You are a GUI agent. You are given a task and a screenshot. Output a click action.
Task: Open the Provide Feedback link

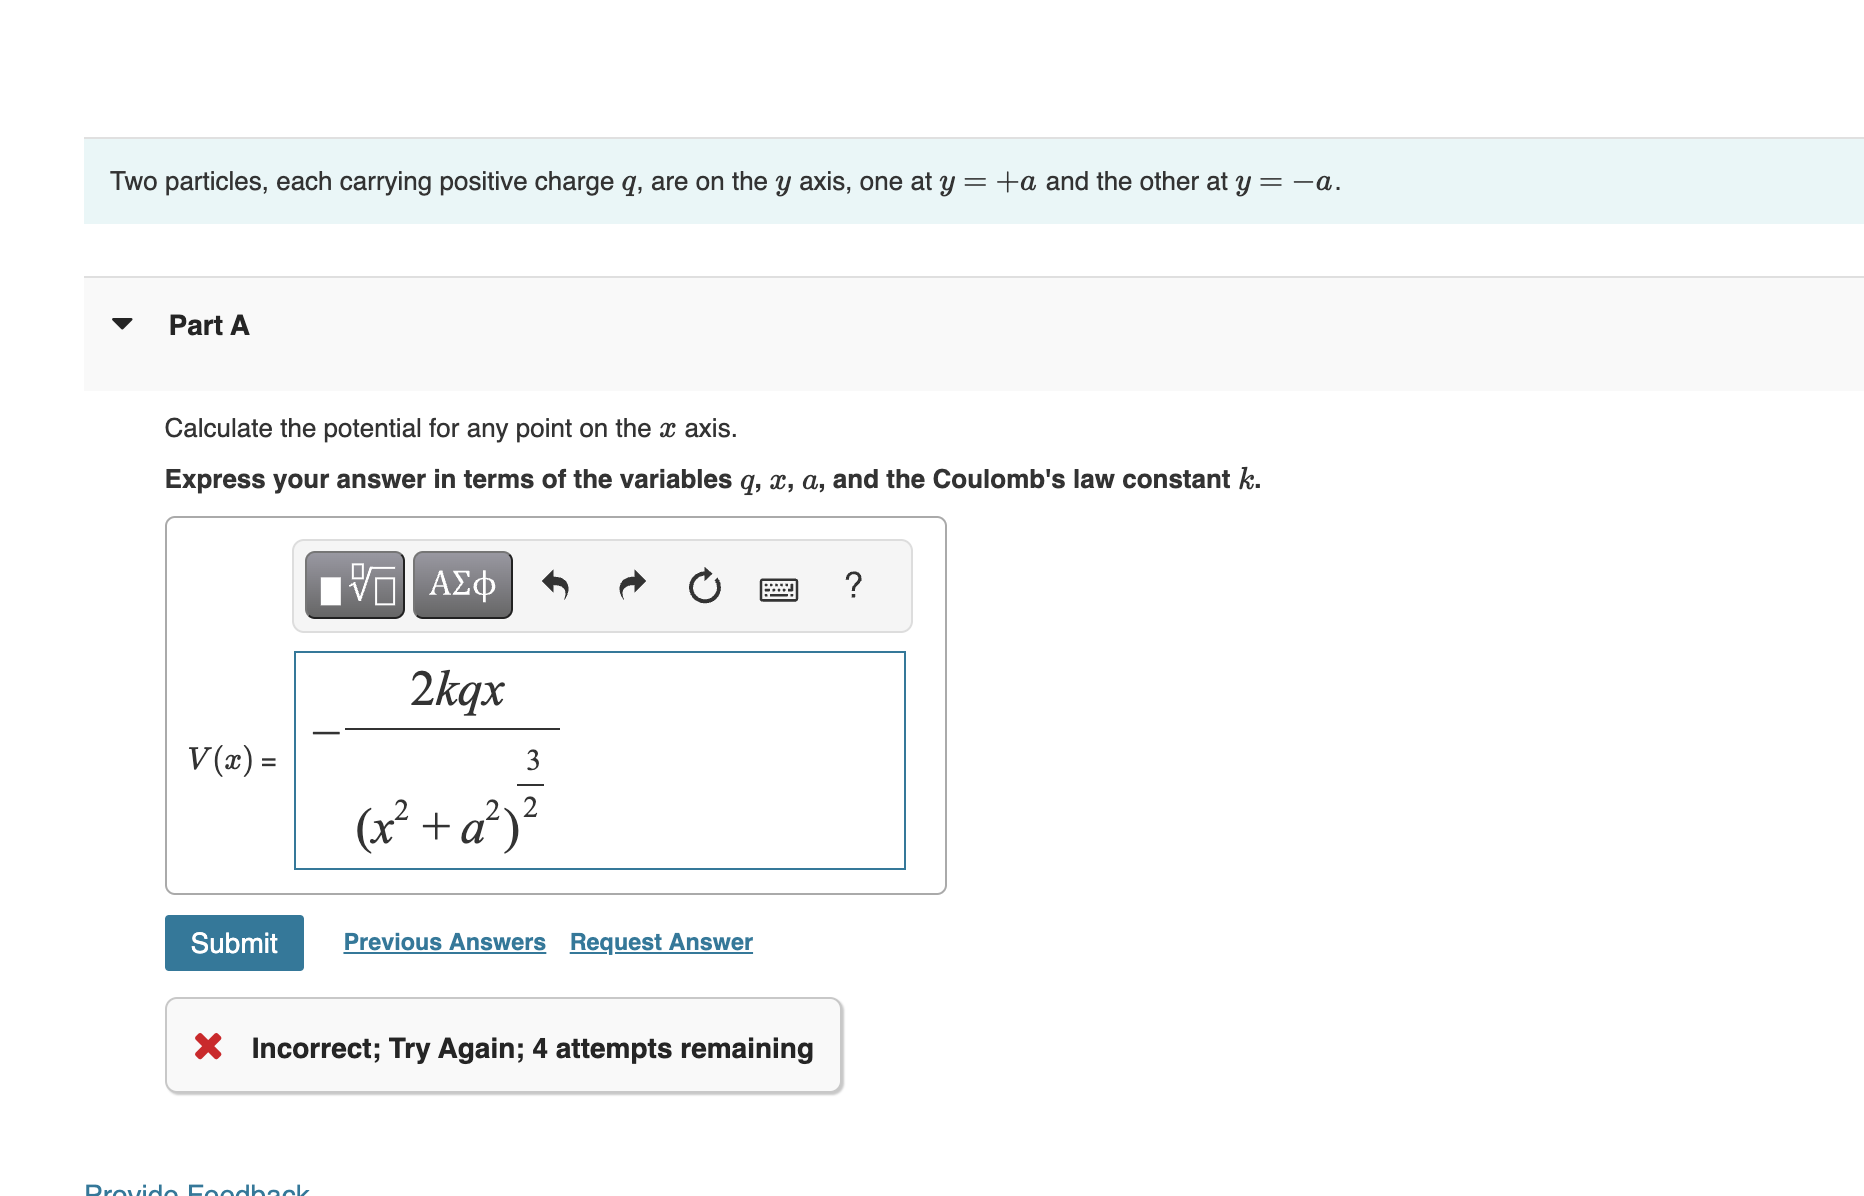click(x=195, y=1190)
